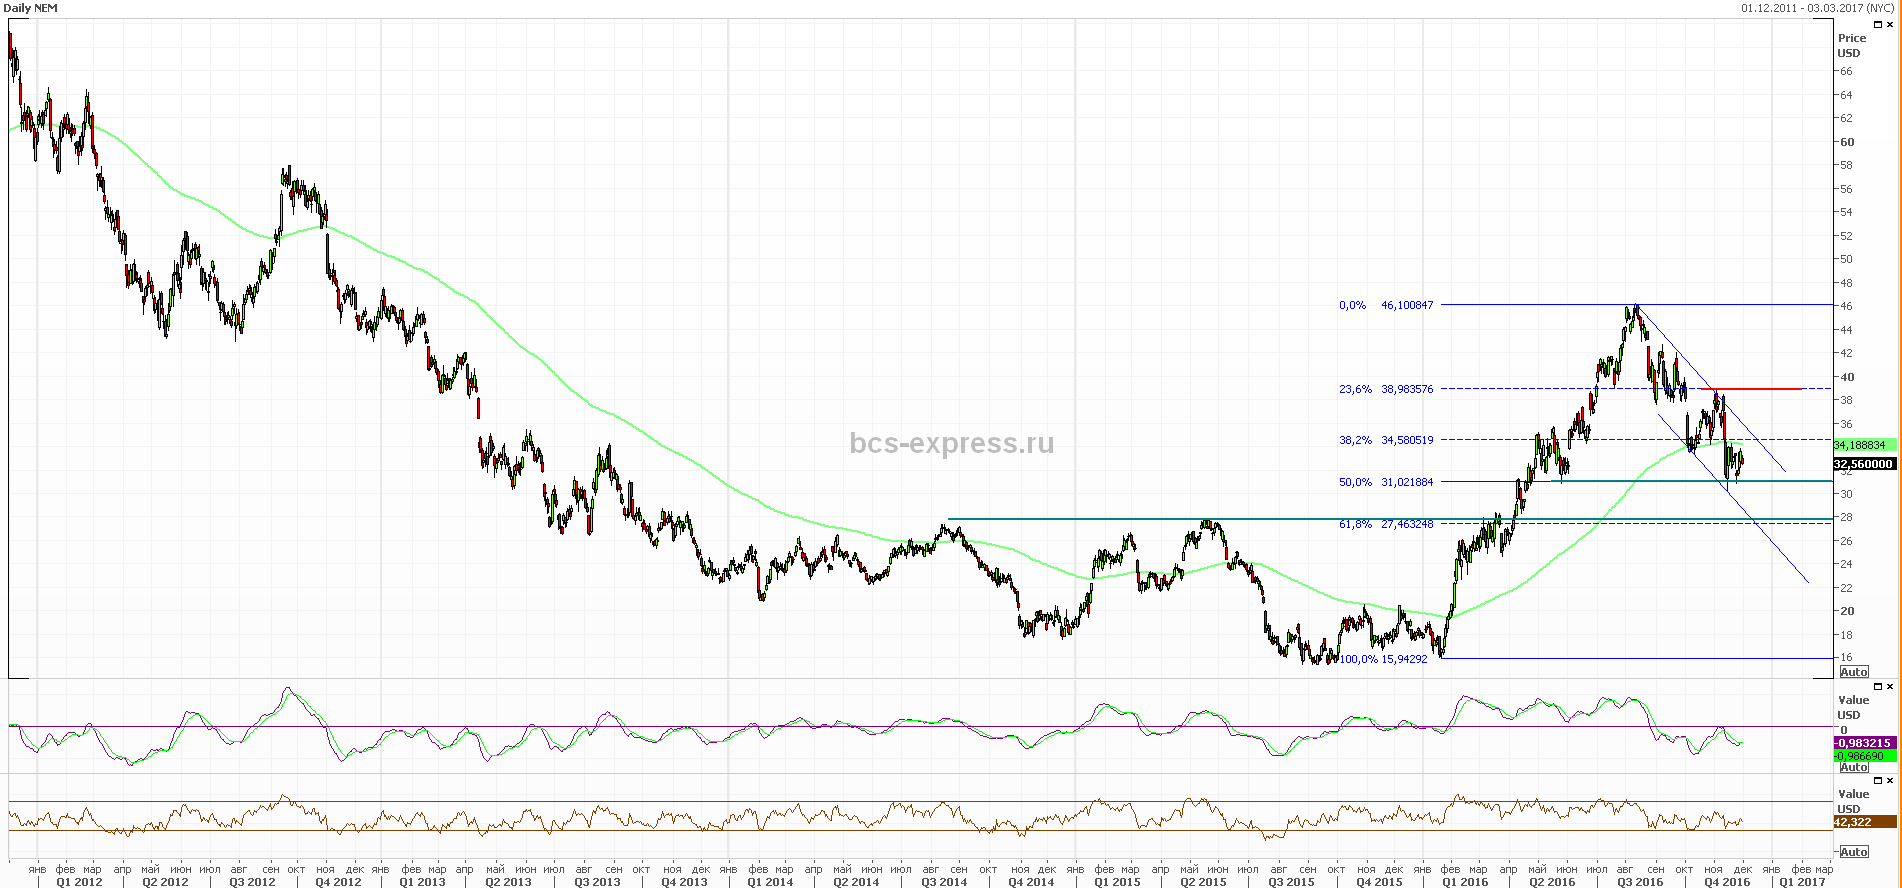1902x888 pixels.
Task: Maximize the main price chart panel
Action: pos(1878,25)
